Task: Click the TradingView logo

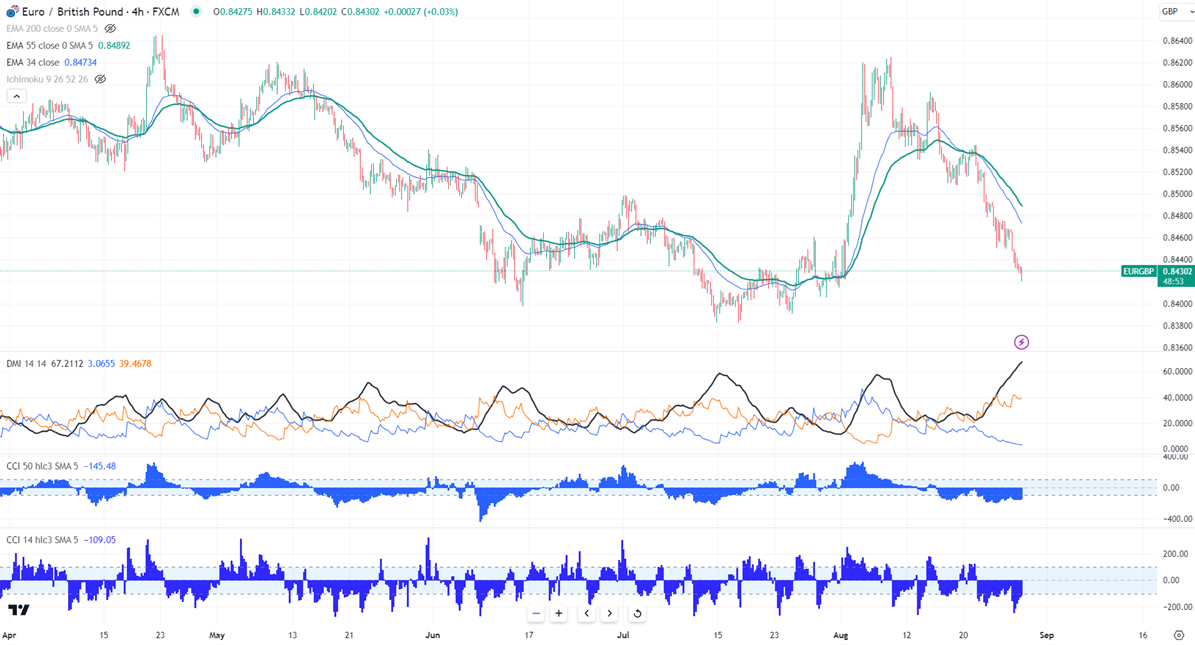Action: pos(19,610)
